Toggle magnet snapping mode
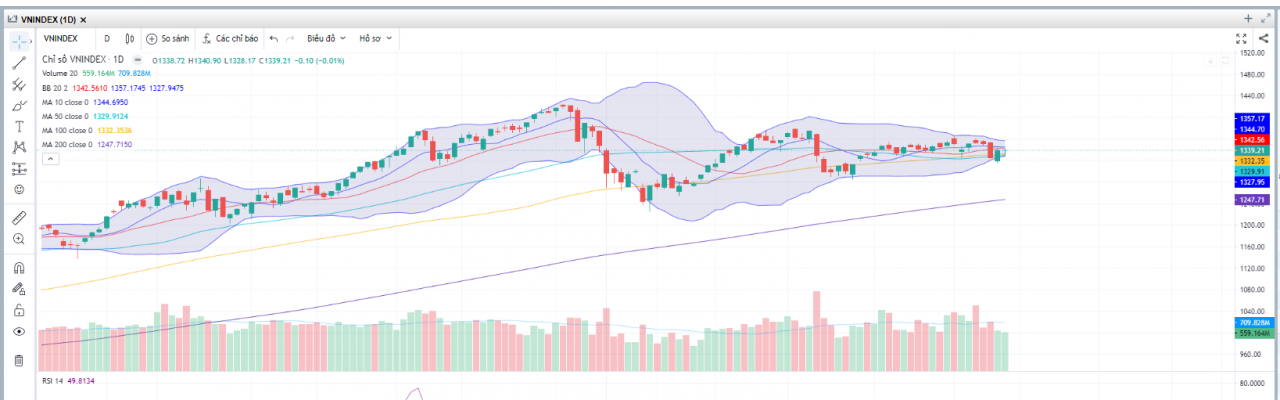1280x400 pixels. pos(19,268)
